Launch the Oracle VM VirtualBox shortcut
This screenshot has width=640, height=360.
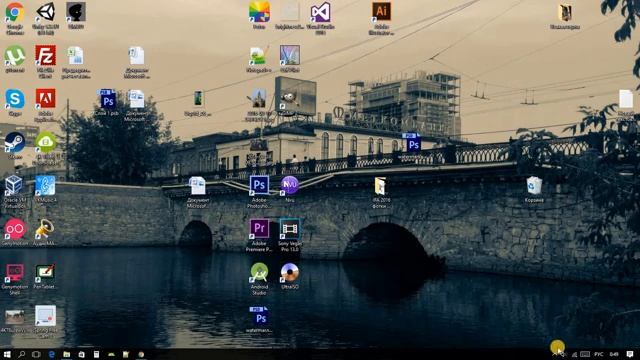14,186
